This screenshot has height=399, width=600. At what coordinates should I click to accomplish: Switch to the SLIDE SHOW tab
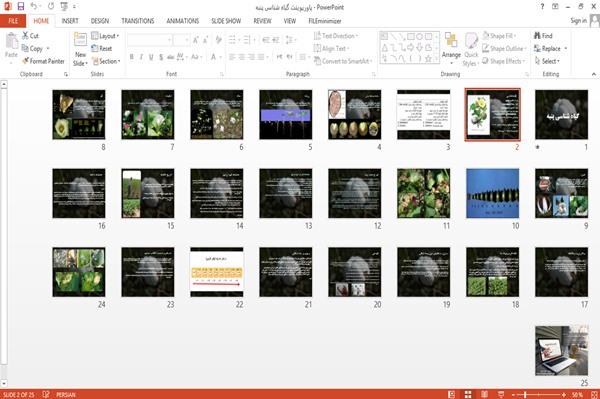(x=226, y=21)
